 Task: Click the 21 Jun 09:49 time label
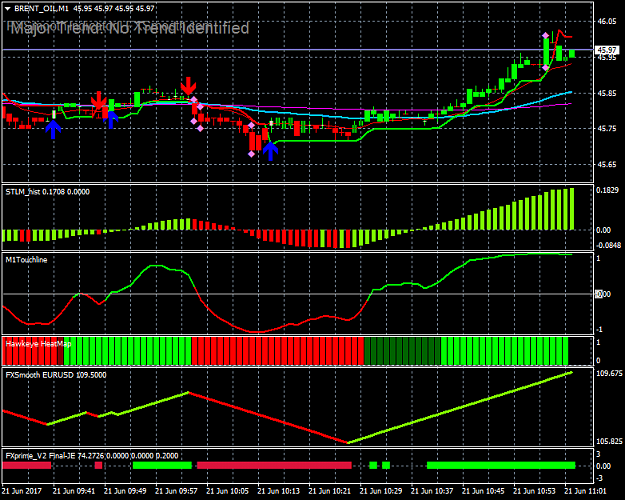125,491
